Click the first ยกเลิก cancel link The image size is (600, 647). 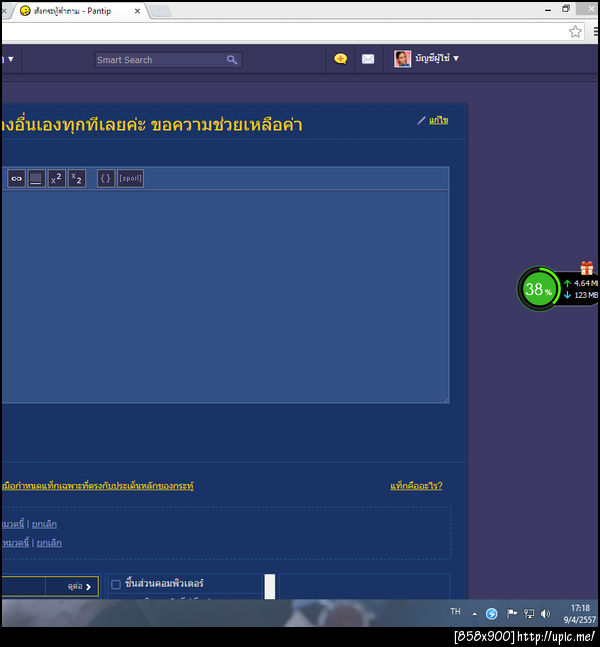44,524
